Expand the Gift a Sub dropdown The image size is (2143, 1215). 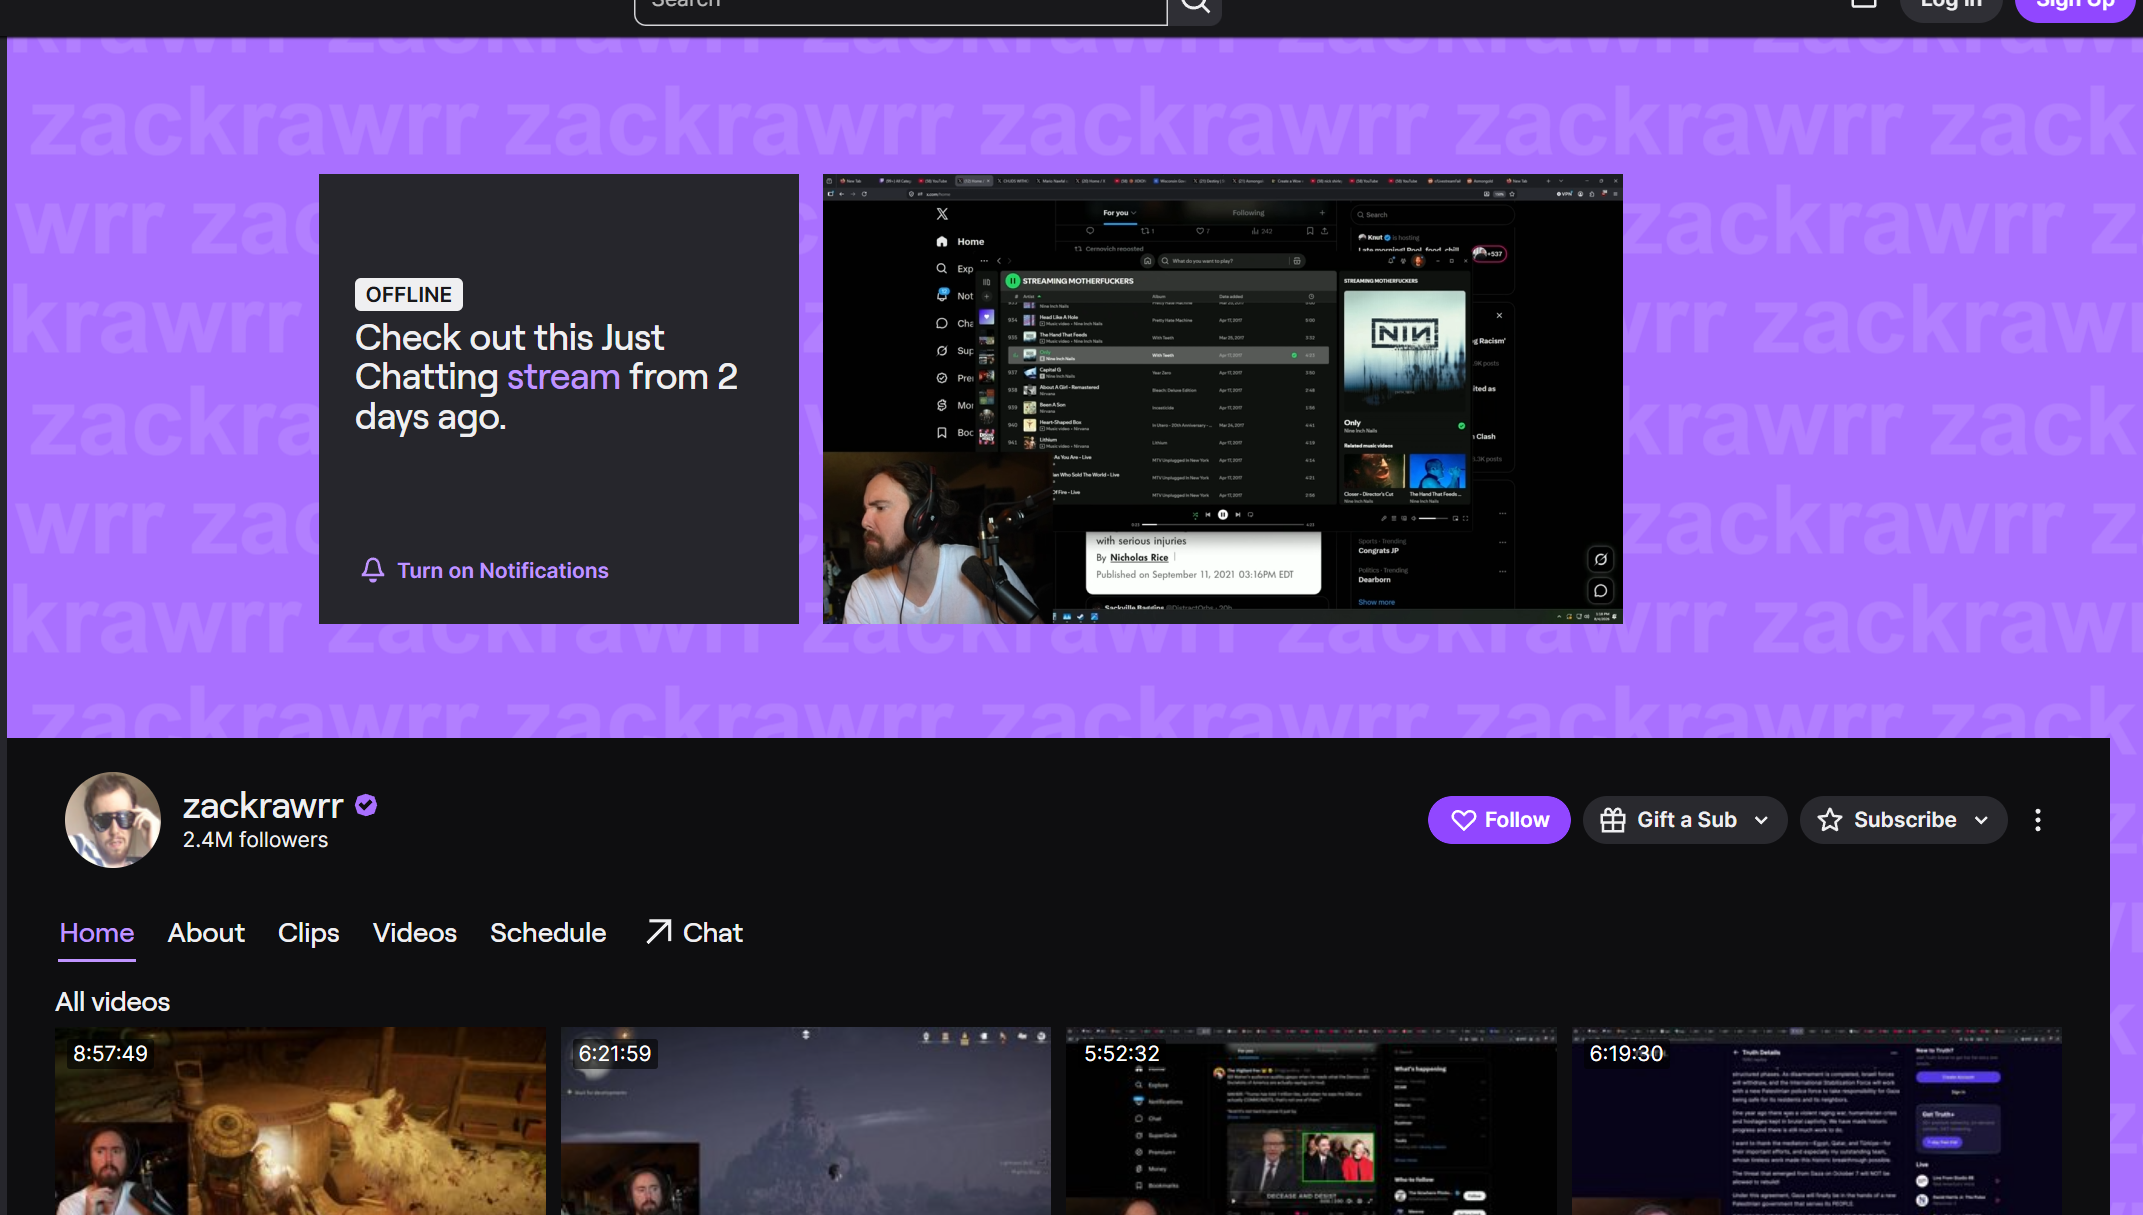(x=1685, y=820)
